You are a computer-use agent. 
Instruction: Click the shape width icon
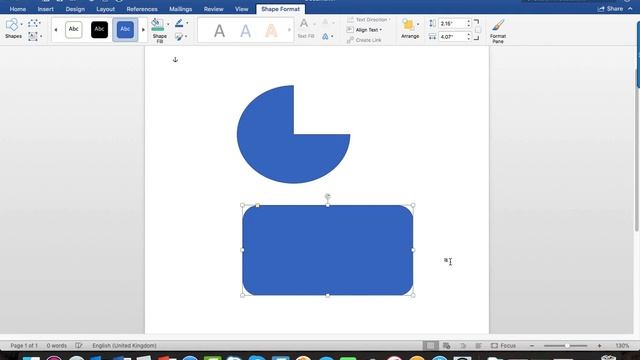[432, 37]
